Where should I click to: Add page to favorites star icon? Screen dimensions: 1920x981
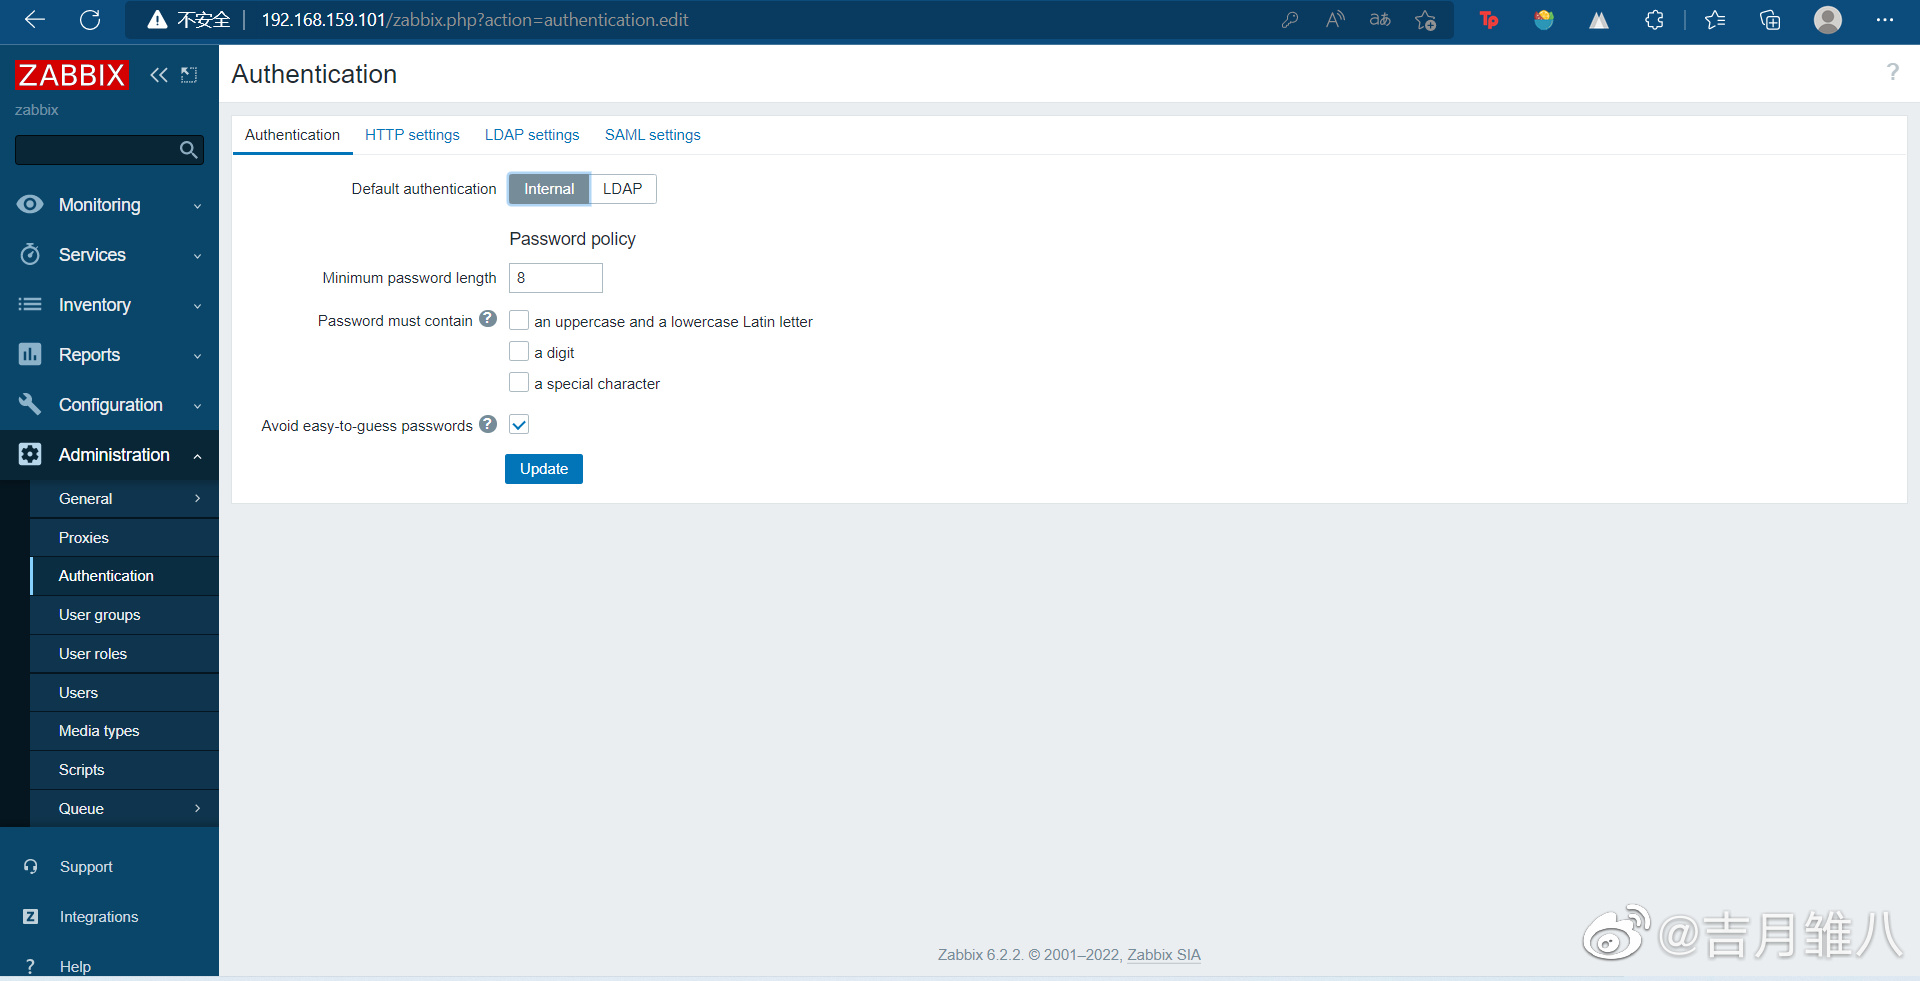tap(1426, 20)
